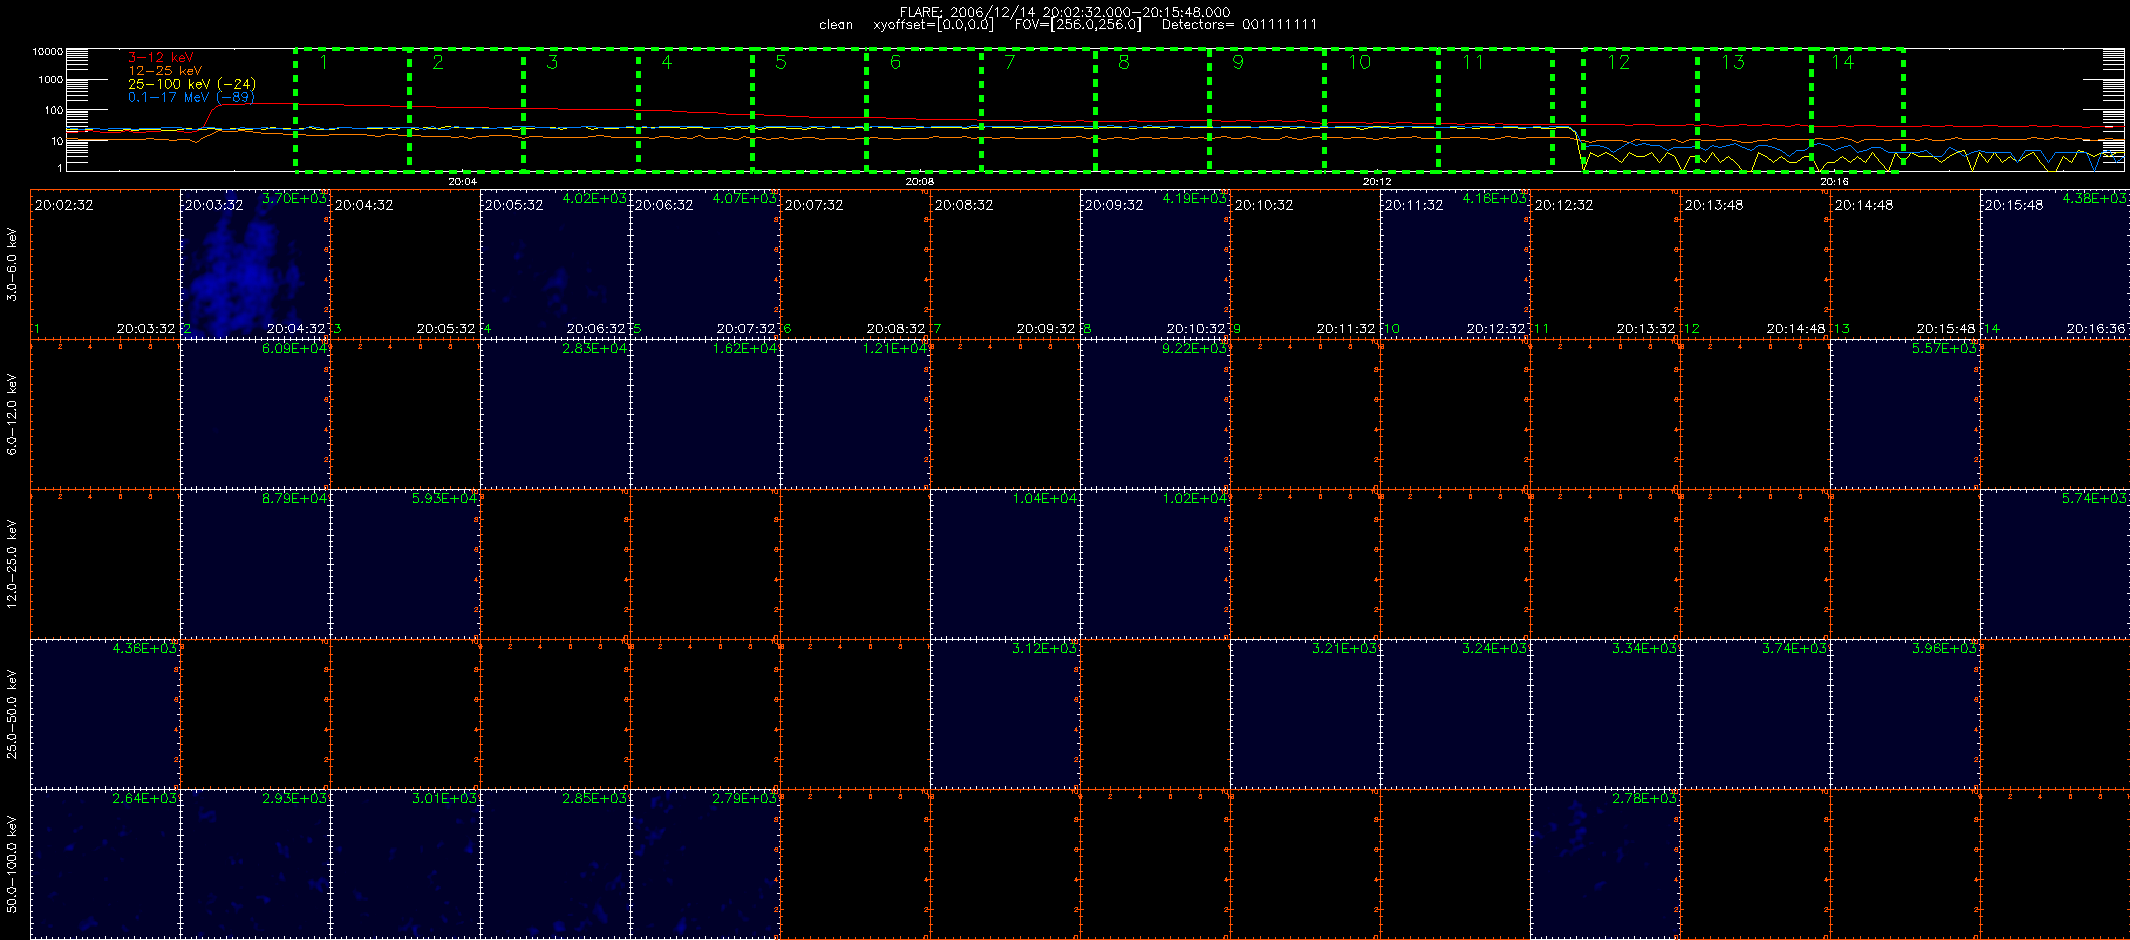Click the yellow 25-100 keV (-24) legend entry
This screenshot has width=2130, height=940.
(192, 84)
